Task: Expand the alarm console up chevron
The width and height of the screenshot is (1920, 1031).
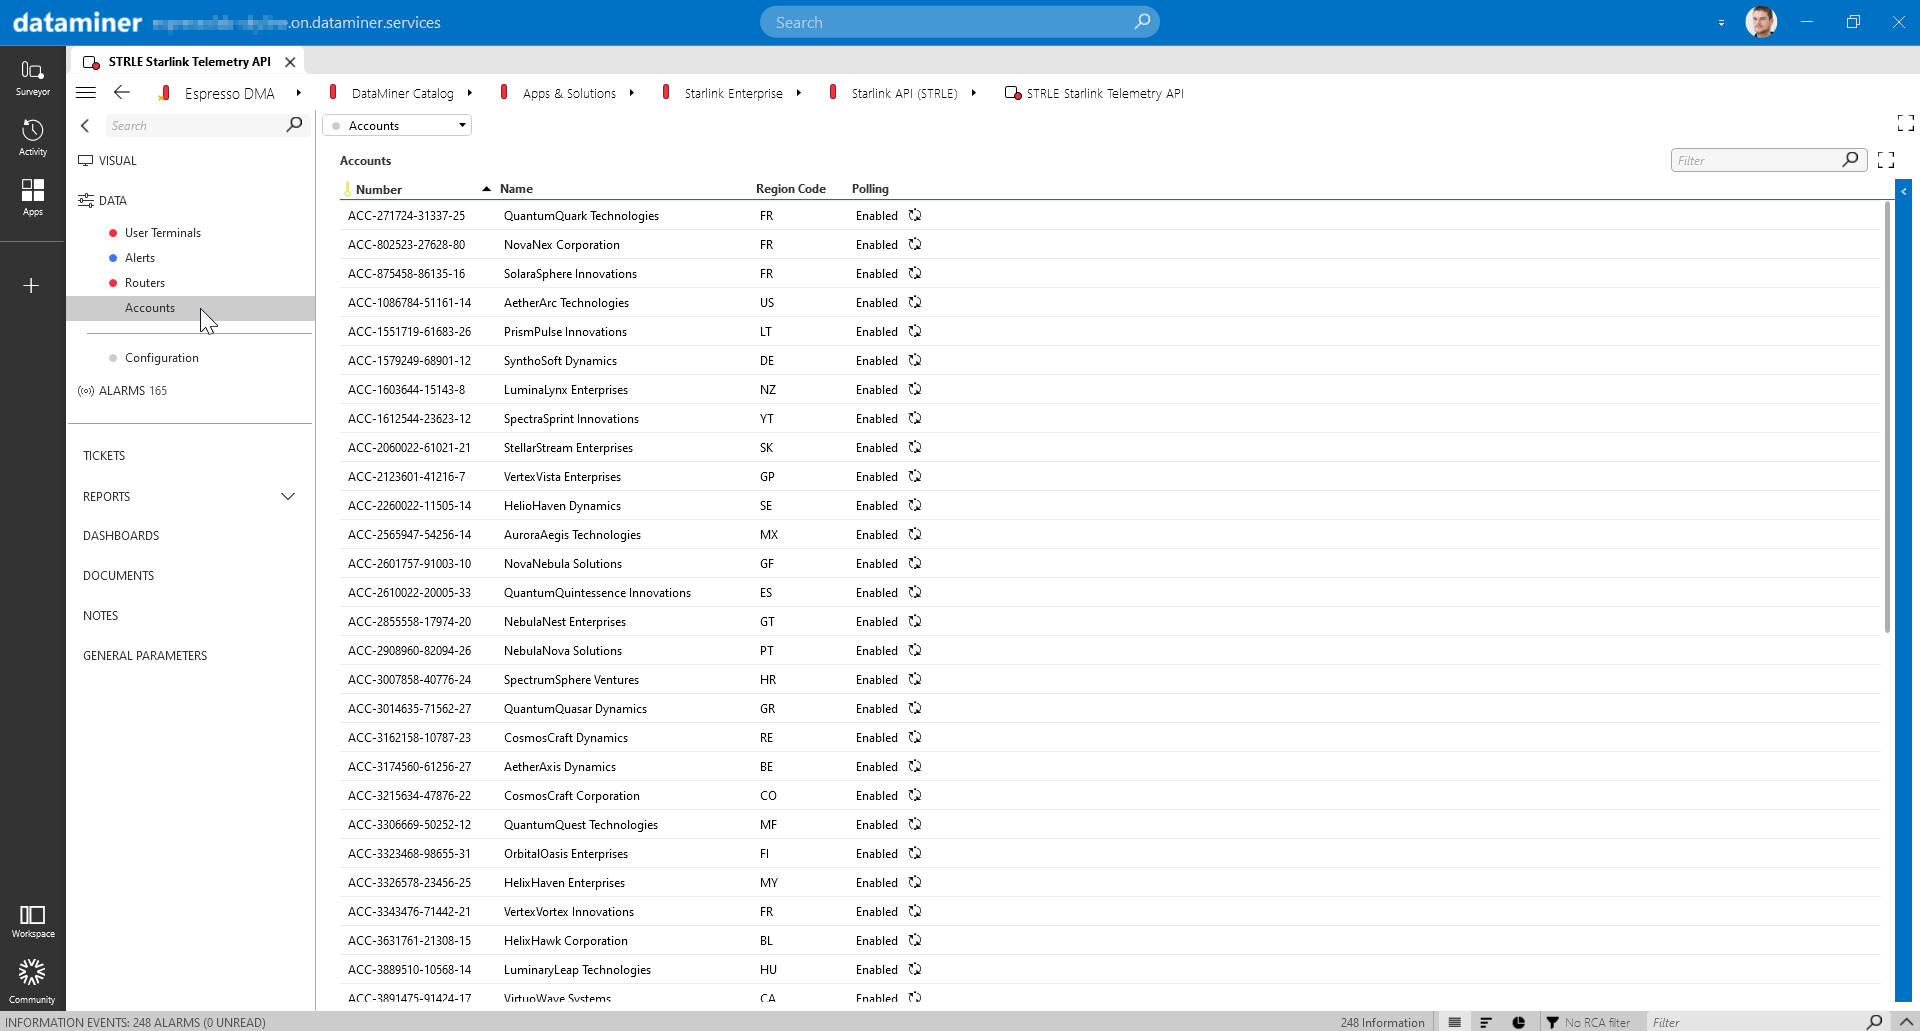Action: (x=1906, y=1022)
